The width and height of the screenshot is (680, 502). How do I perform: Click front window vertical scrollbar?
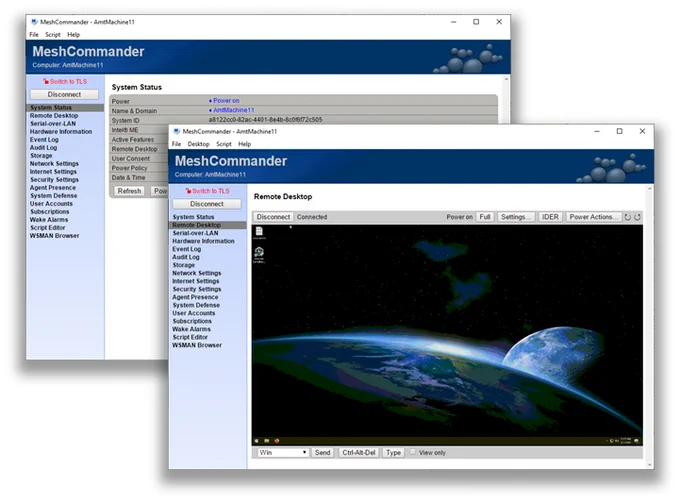click(x=650, y=326)
